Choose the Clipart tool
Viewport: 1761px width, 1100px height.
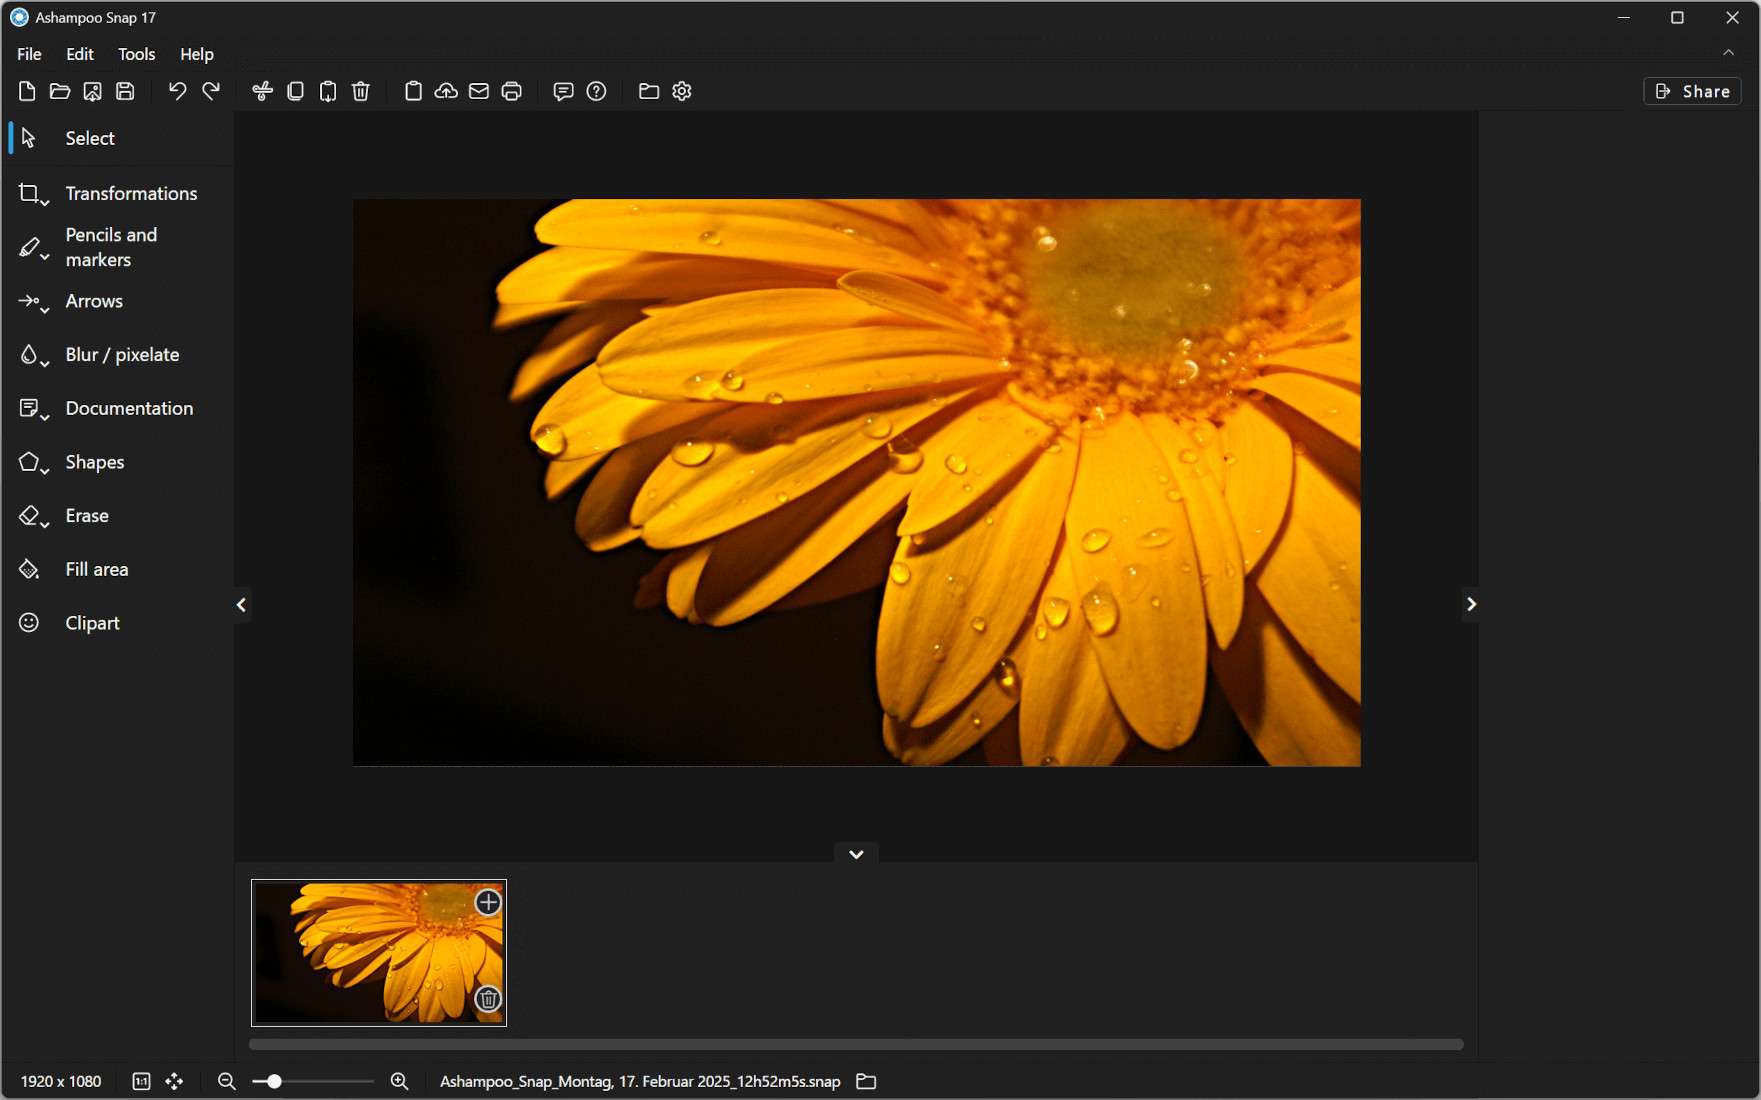click(x=91, y=622)
